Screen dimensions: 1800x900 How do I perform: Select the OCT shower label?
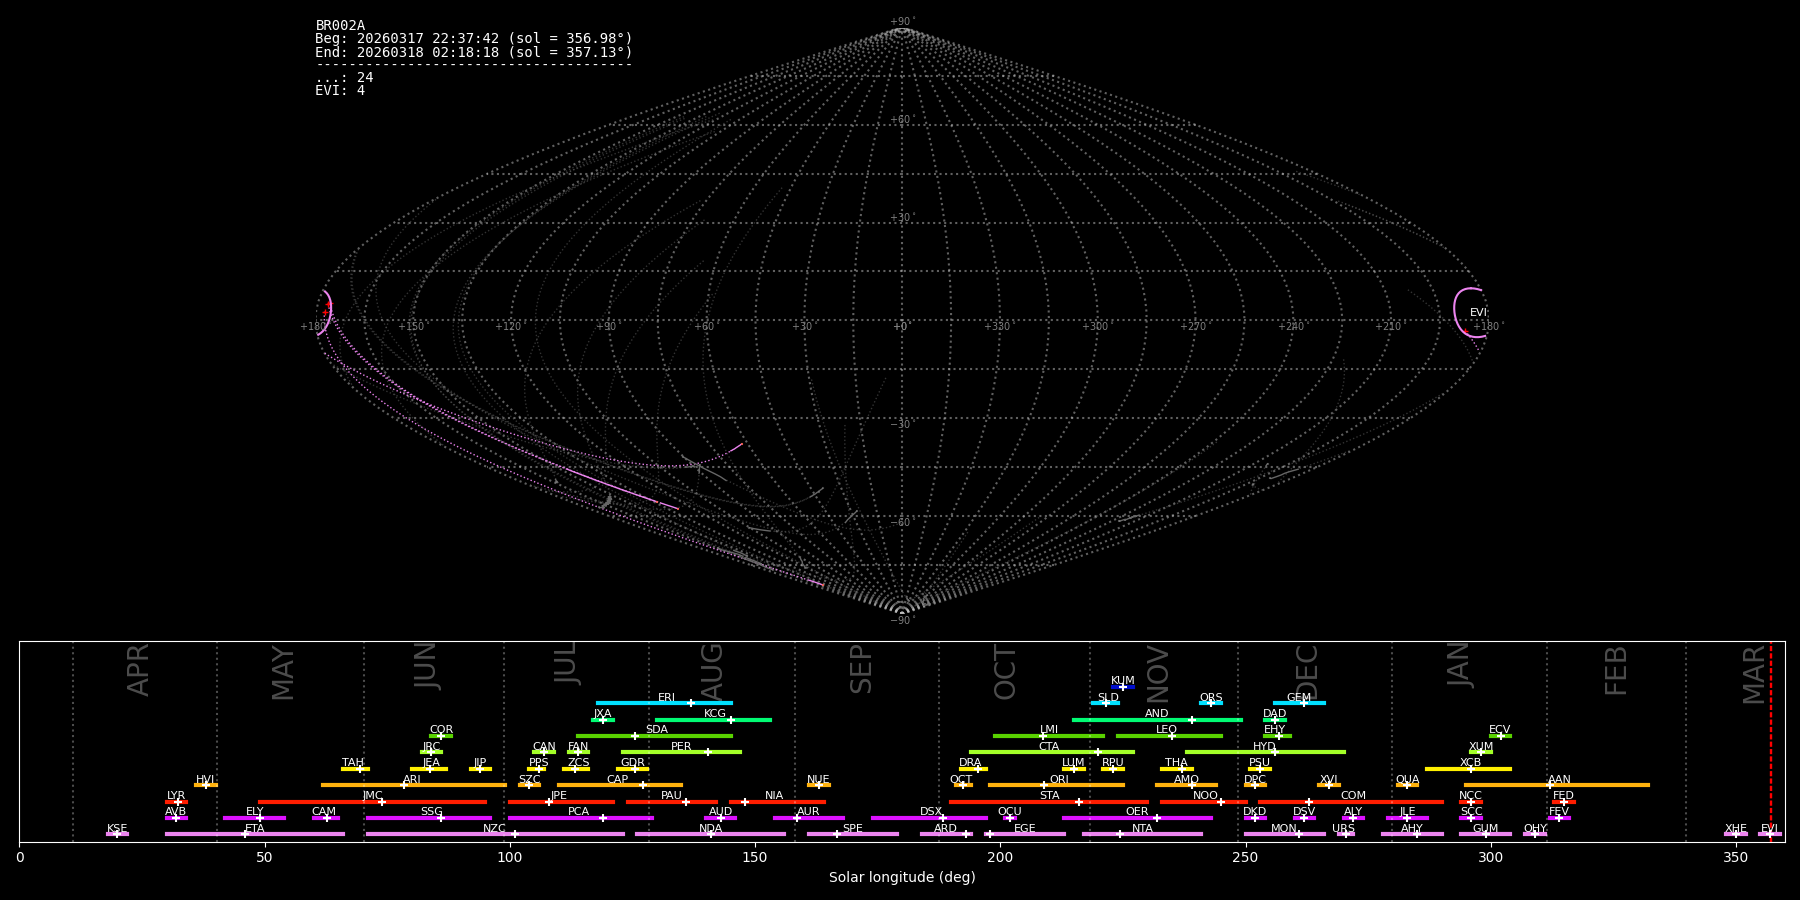[x=960, y=779]
